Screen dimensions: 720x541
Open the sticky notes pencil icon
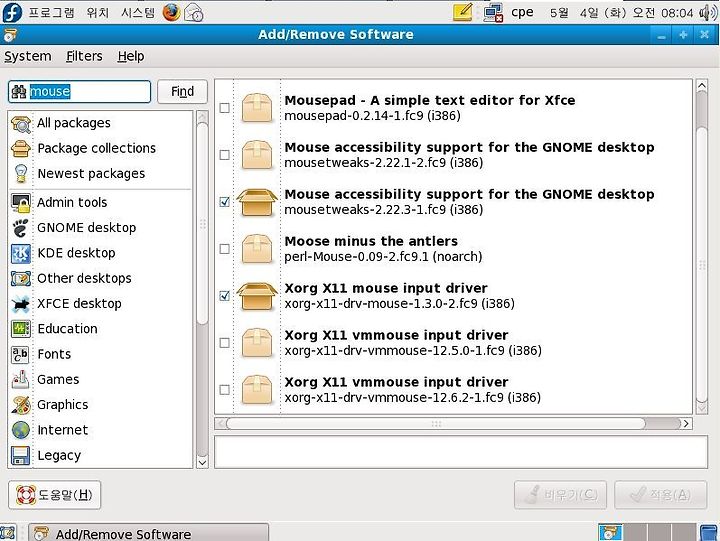(x=462, y=12)
